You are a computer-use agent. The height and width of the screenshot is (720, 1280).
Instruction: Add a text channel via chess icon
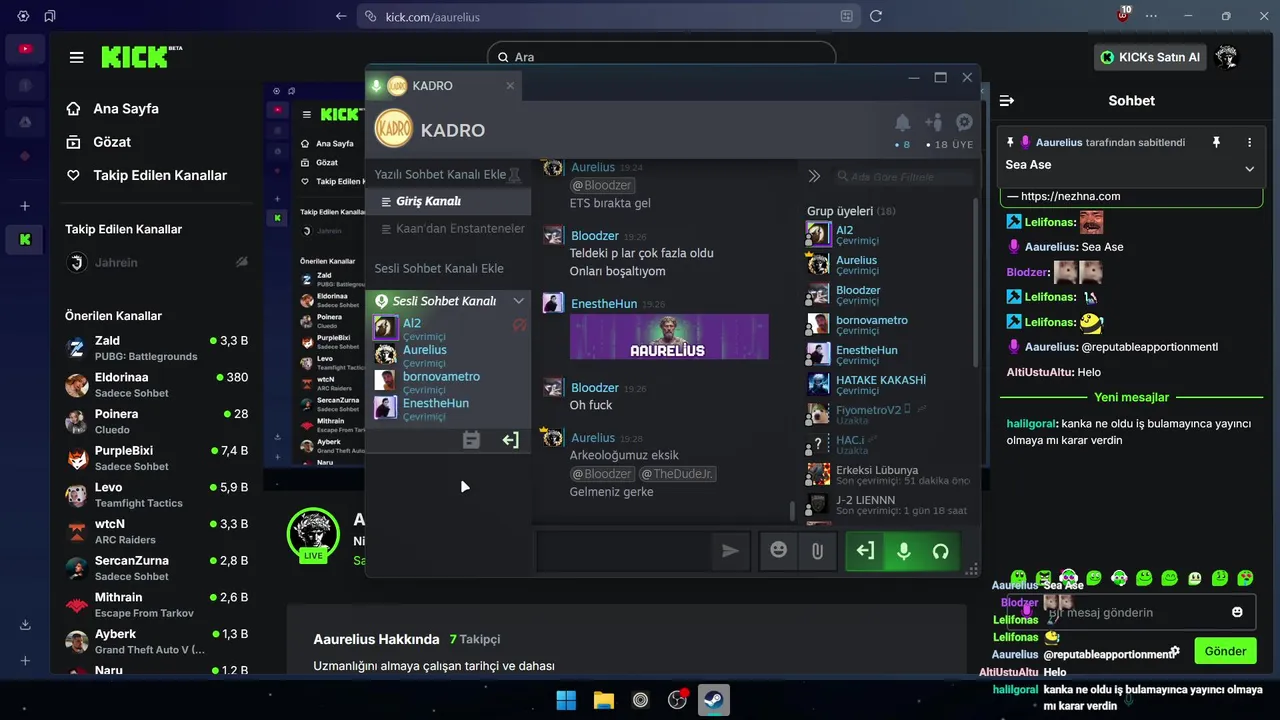coord(515,175)
